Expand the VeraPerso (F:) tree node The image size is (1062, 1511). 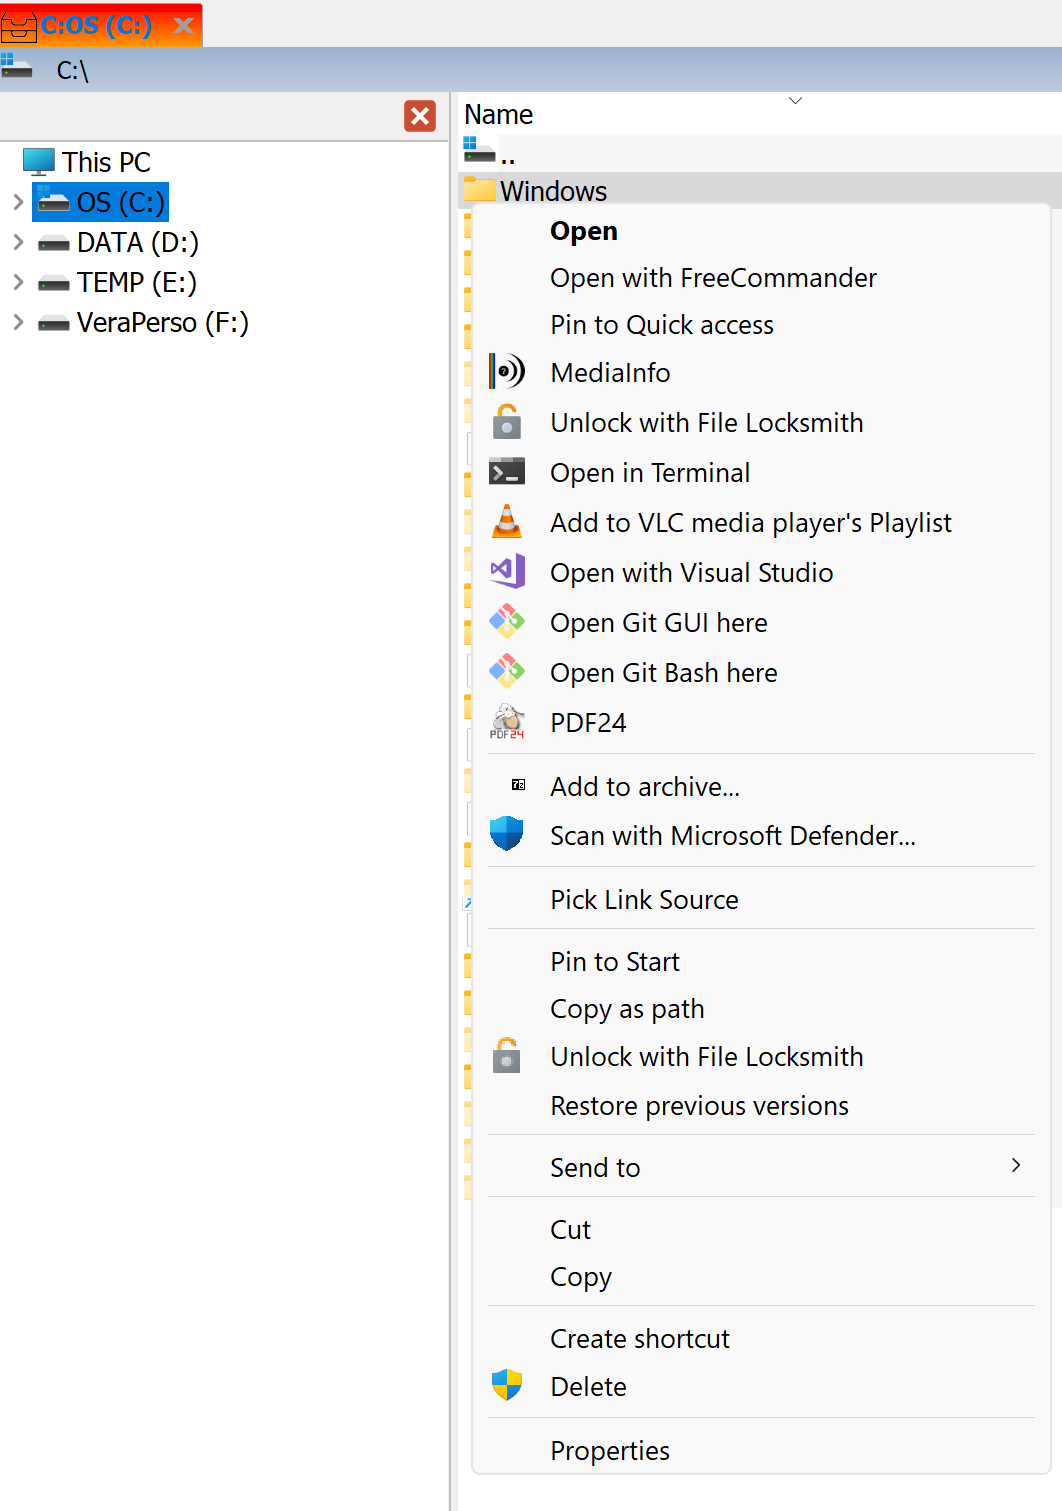click(18, 322)
